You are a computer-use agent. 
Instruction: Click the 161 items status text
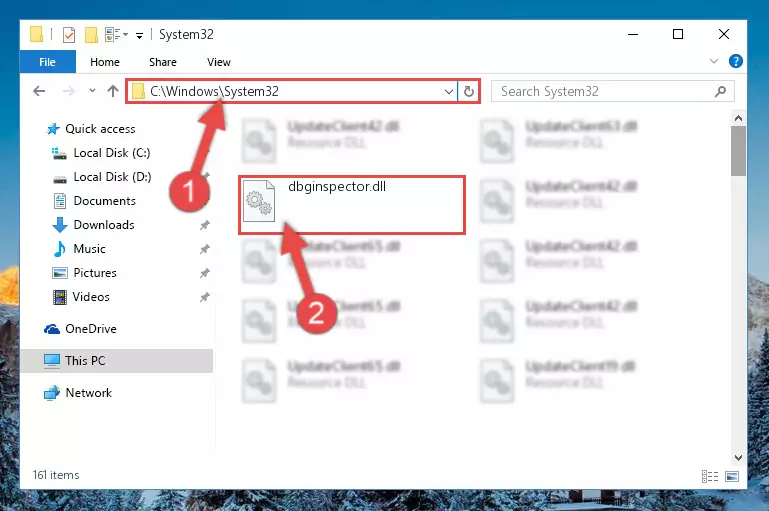point(56,475)
